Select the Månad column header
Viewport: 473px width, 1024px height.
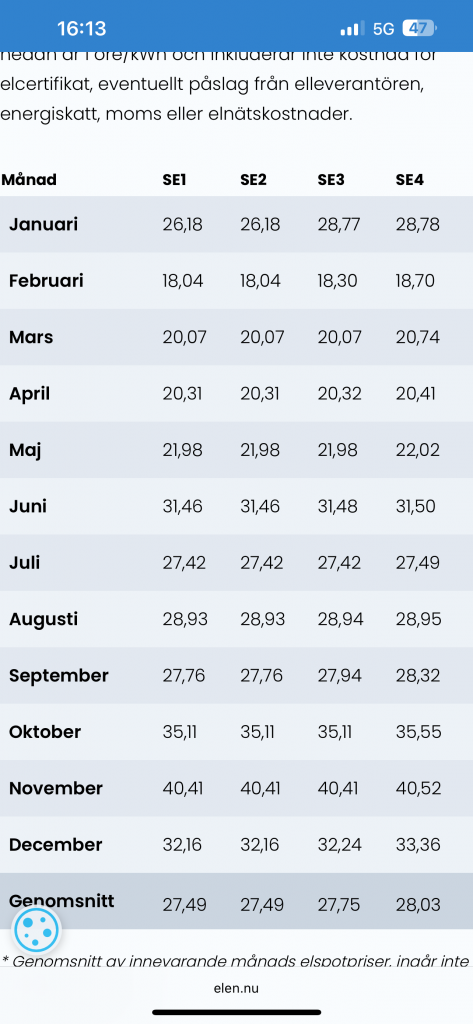coord(29,180)
